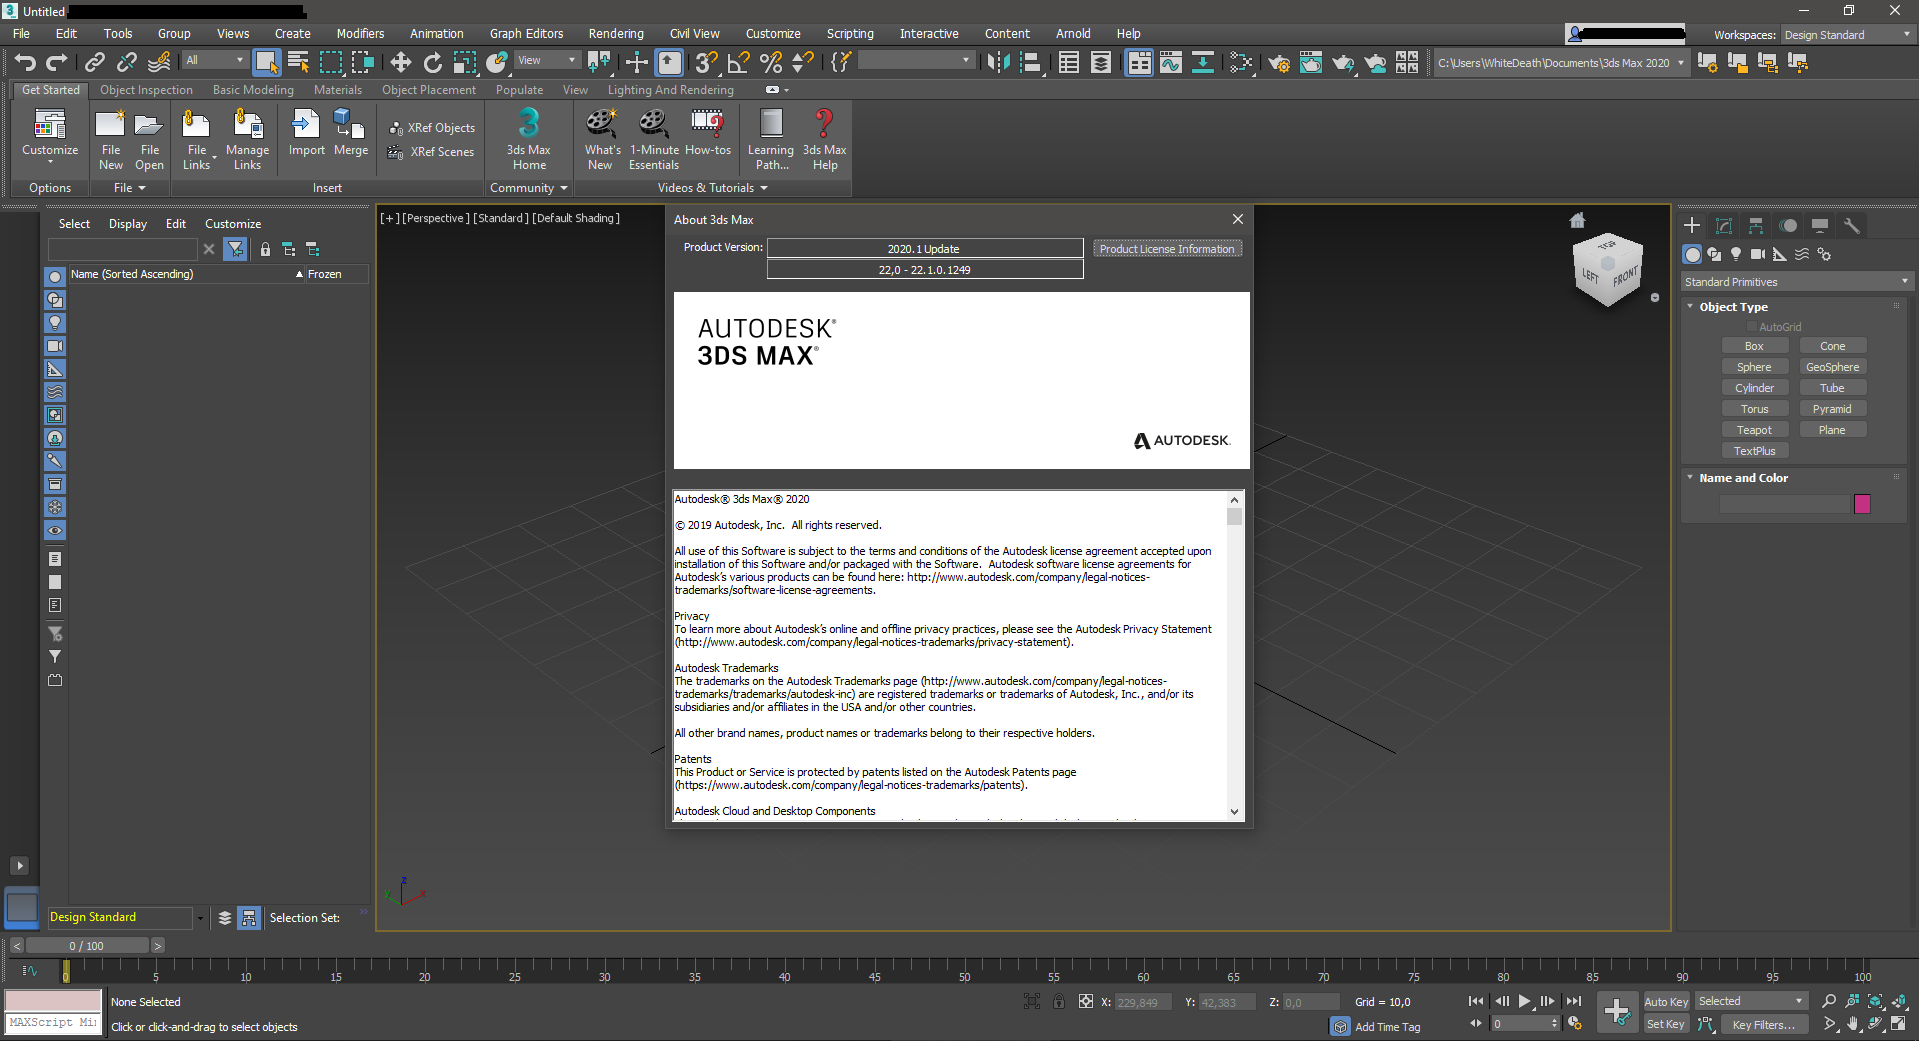Image resolution: width=1919 pixels, height=1041 pixels.
Task: Click the pink object color swatch
Action: (1862, 504)
